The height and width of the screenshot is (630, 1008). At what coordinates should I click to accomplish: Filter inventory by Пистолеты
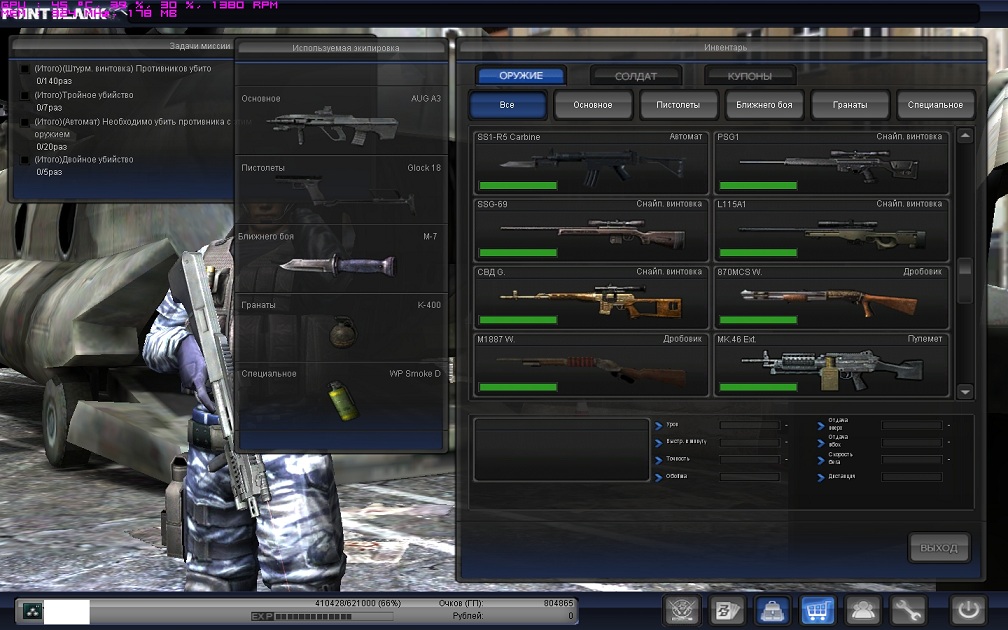coord(678,105)
